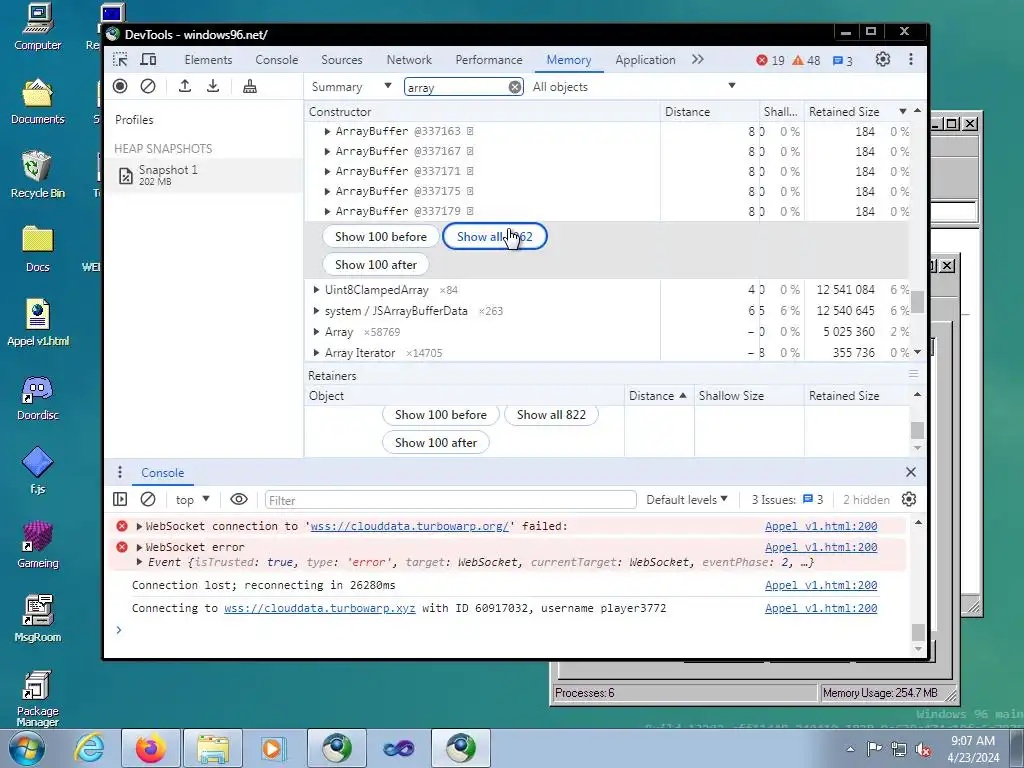1024x768 pixels.
Task: Expand the ArrayBuffer @337179 row
Action: pos(327,211)
